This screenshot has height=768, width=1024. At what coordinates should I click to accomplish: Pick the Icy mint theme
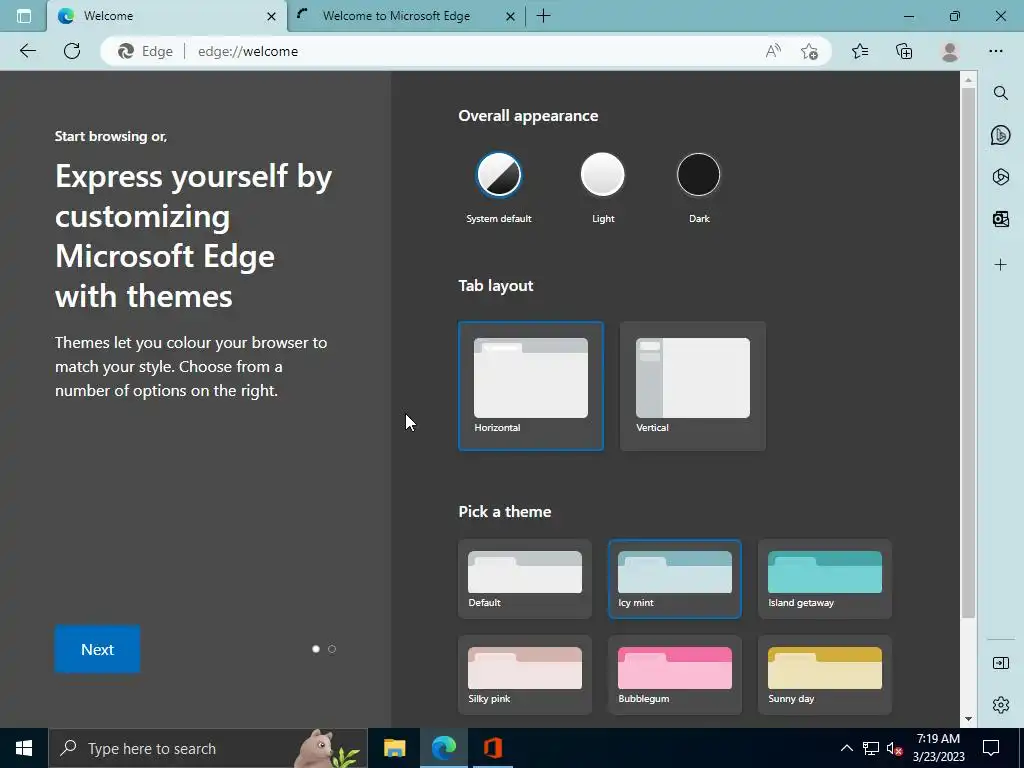675,579
